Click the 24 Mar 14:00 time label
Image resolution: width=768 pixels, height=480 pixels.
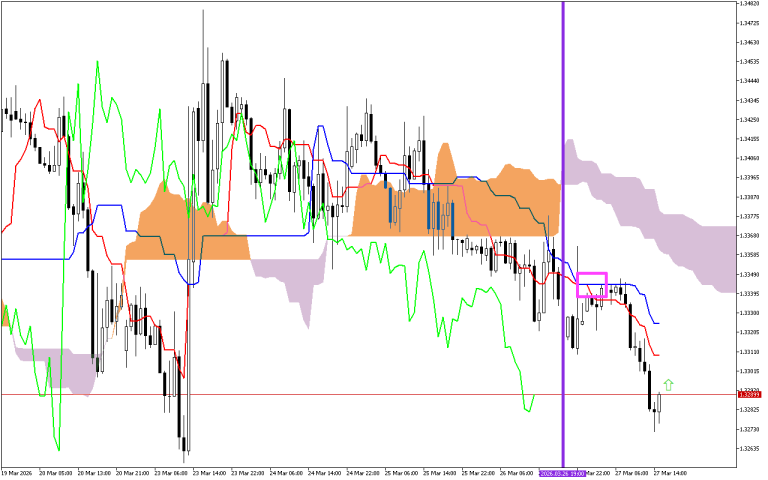tap(325, 474)
